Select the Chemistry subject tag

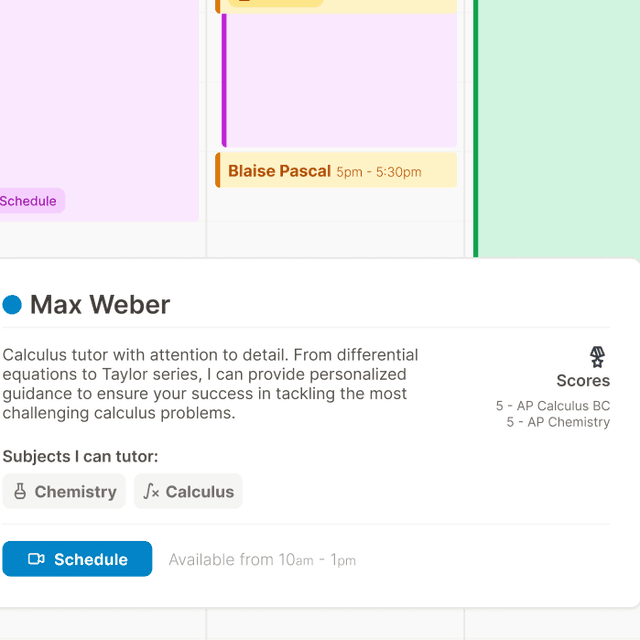point(64,491)
